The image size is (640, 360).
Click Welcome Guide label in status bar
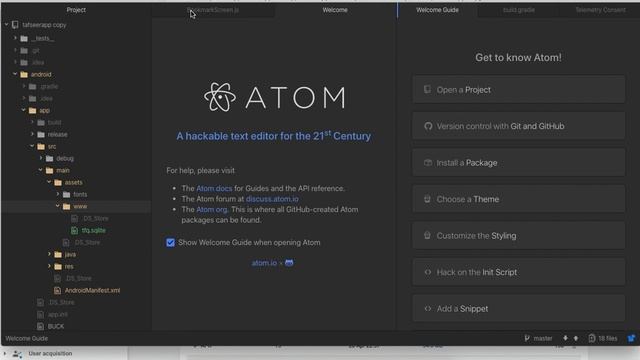[27, 338]
